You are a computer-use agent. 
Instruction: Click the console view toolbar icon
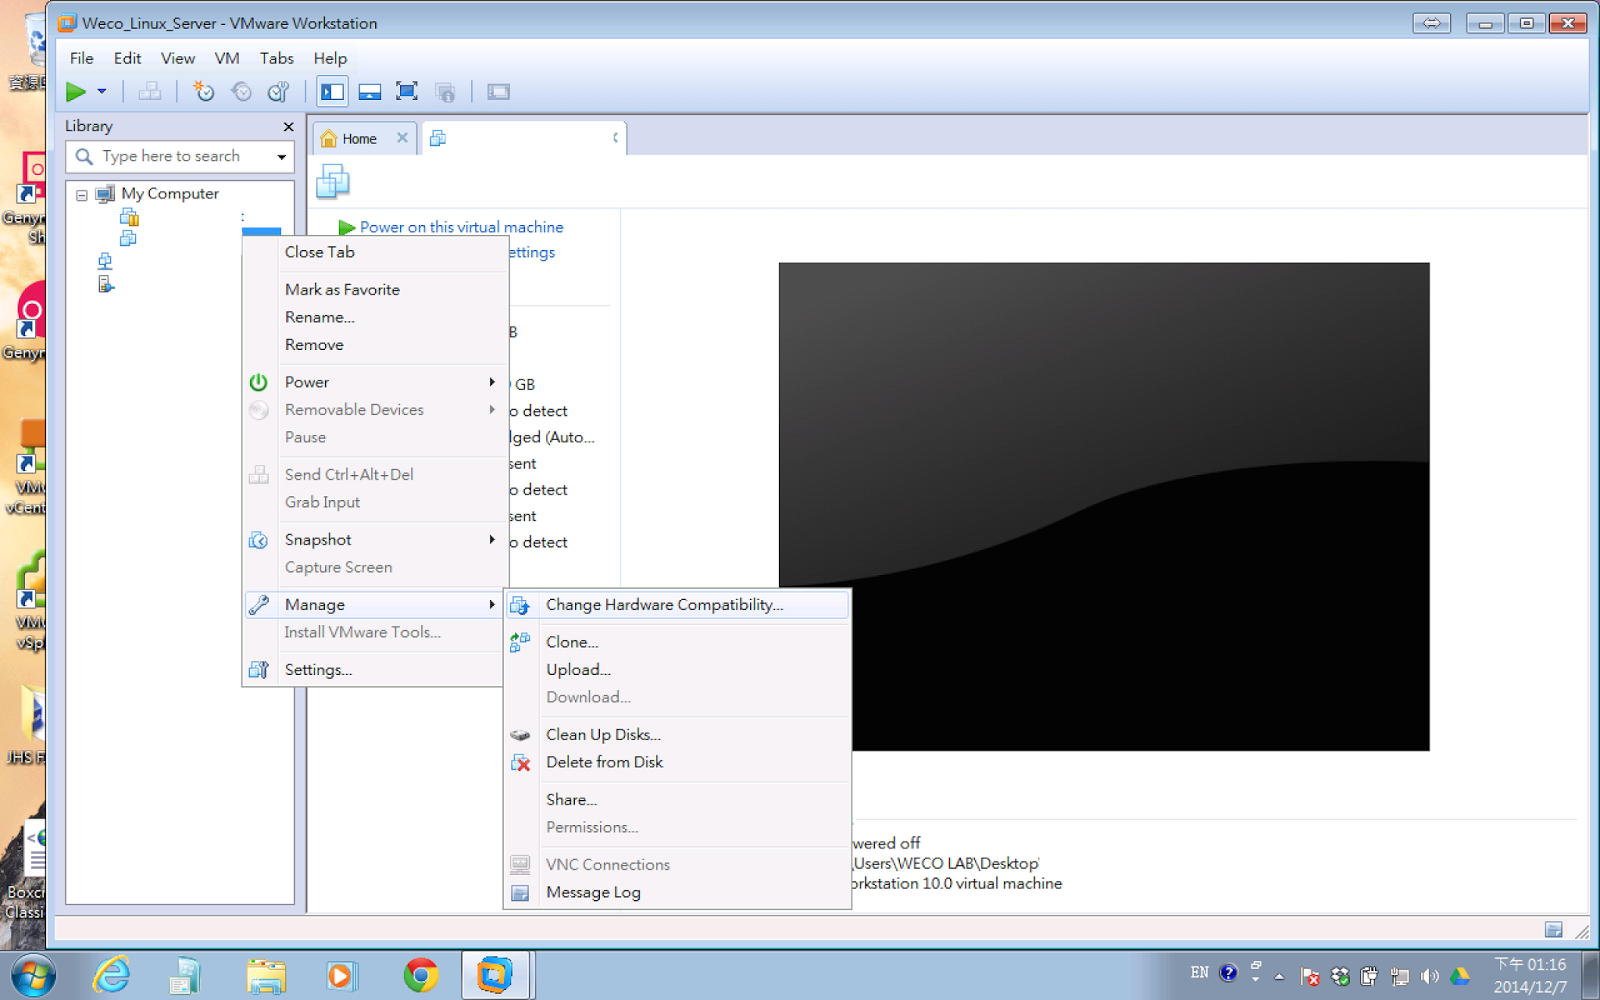498,92
